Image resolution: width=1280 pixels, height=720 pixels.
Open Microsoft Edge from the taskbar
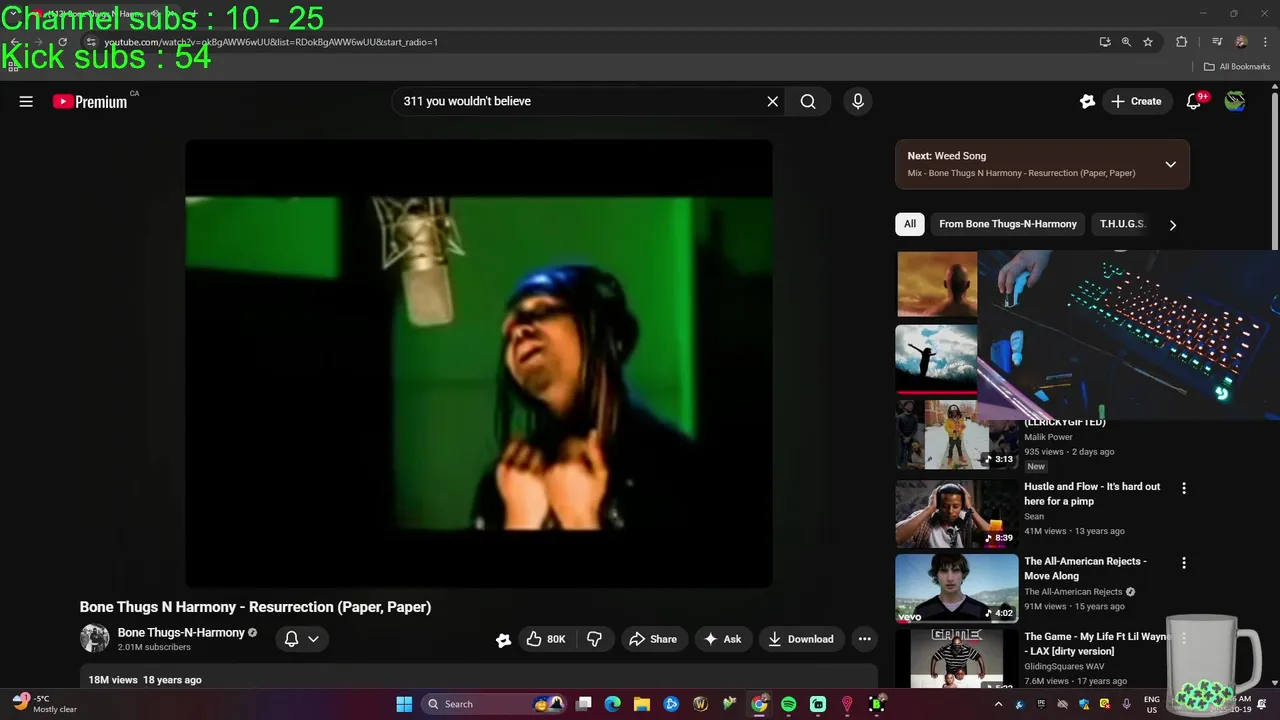[612, 704]
